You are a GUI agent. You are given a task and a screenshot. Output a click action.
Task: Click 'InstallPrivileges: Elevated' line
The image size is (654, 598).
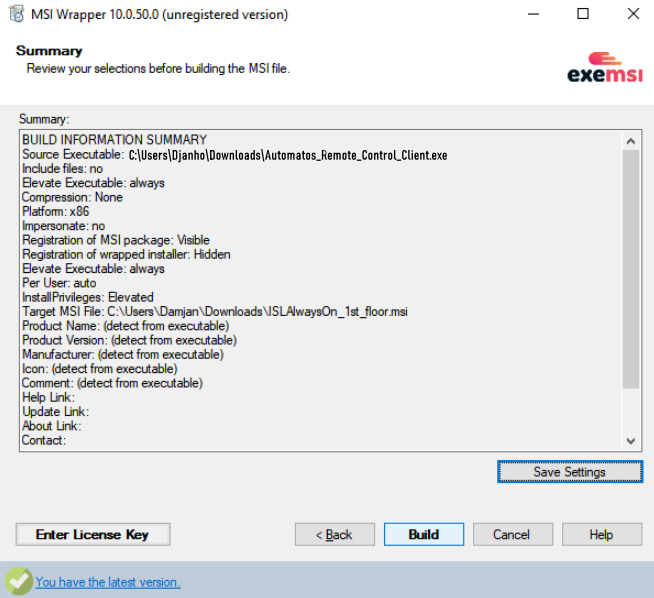(x=88, y=297)
